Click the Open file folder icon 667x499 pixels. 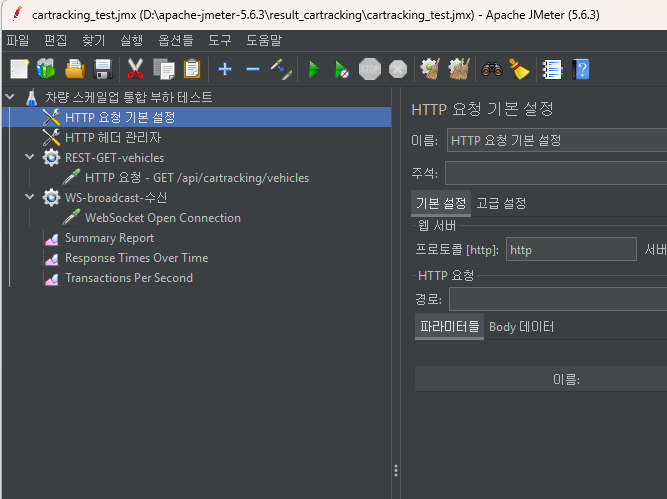click(74, 69)
